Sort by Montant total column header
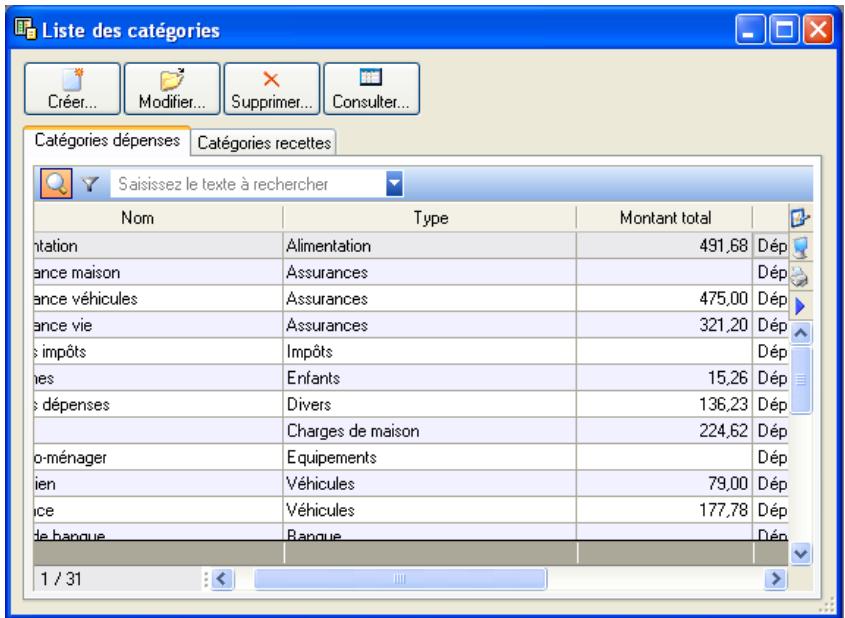 664,218
